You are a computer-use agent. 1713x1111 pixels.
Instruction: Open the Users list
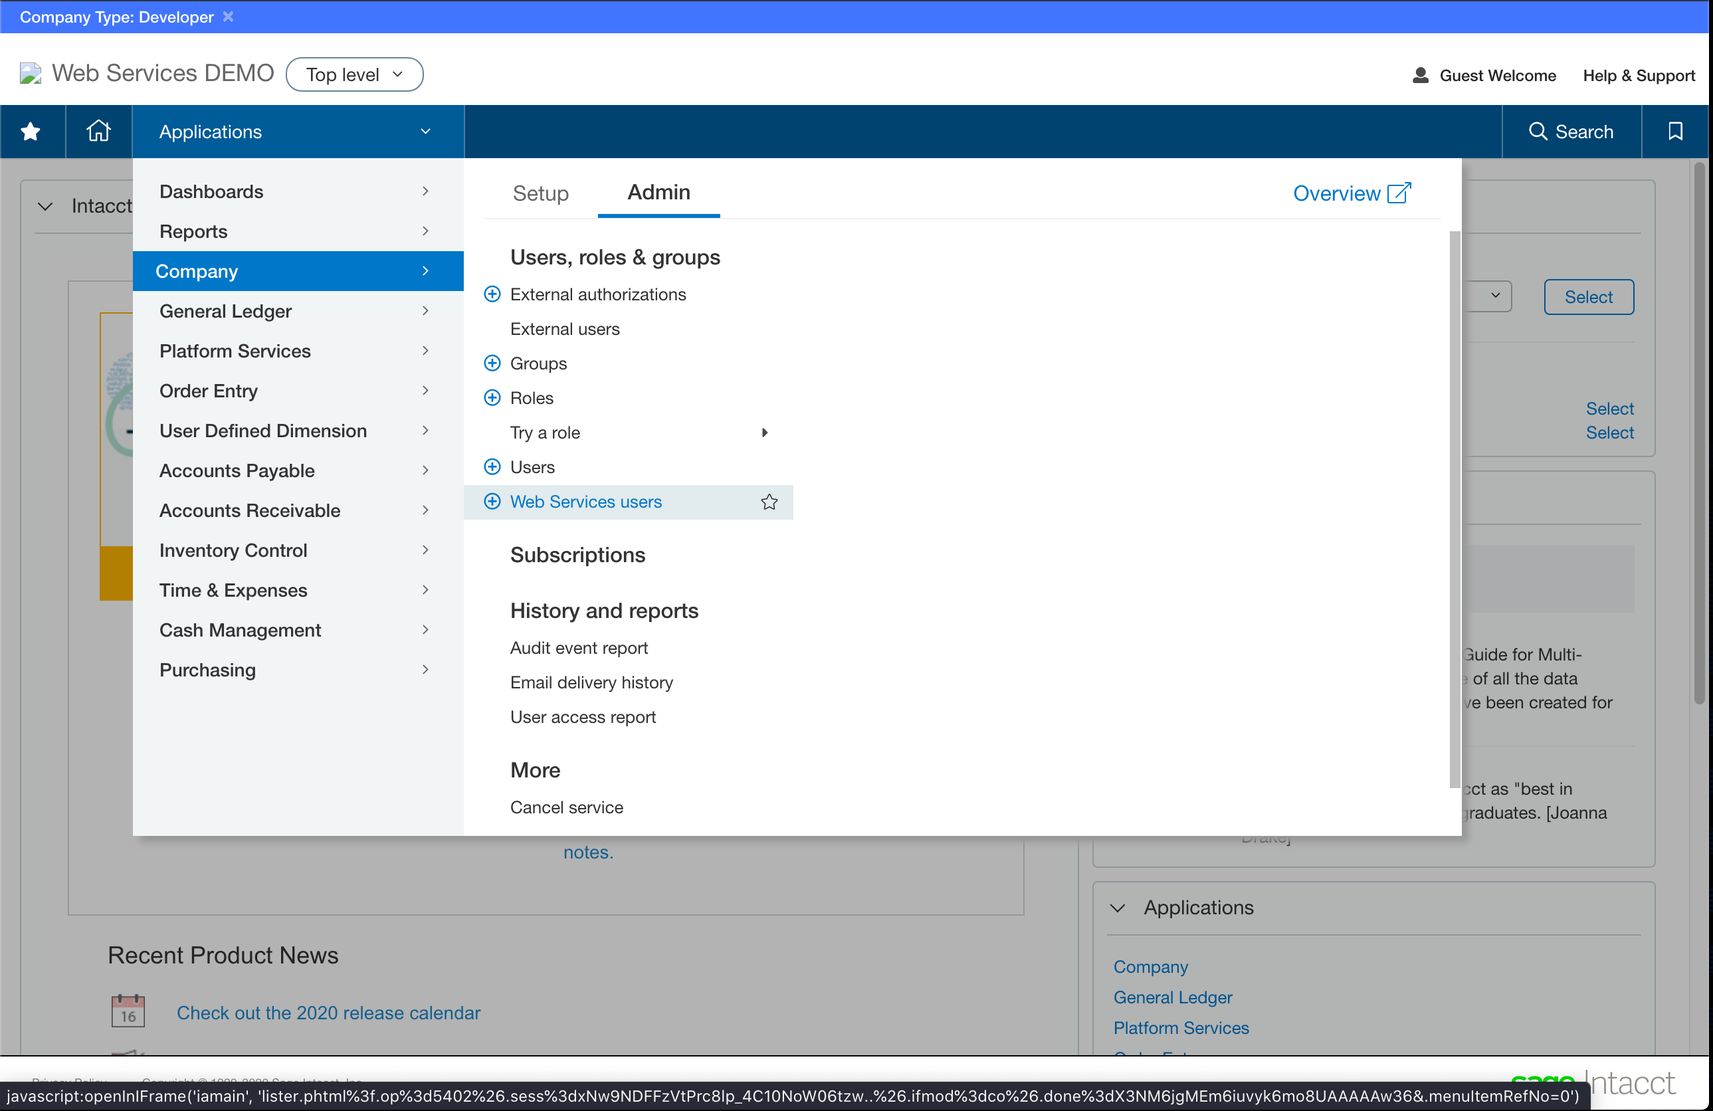pyautogui.click(x=532, y=467)
